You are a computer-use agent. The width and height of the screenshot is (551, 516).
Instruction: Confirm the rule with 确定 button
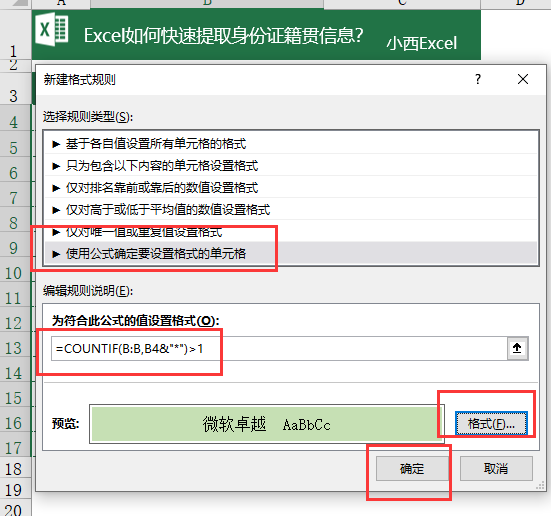click(x=412, y=469)
